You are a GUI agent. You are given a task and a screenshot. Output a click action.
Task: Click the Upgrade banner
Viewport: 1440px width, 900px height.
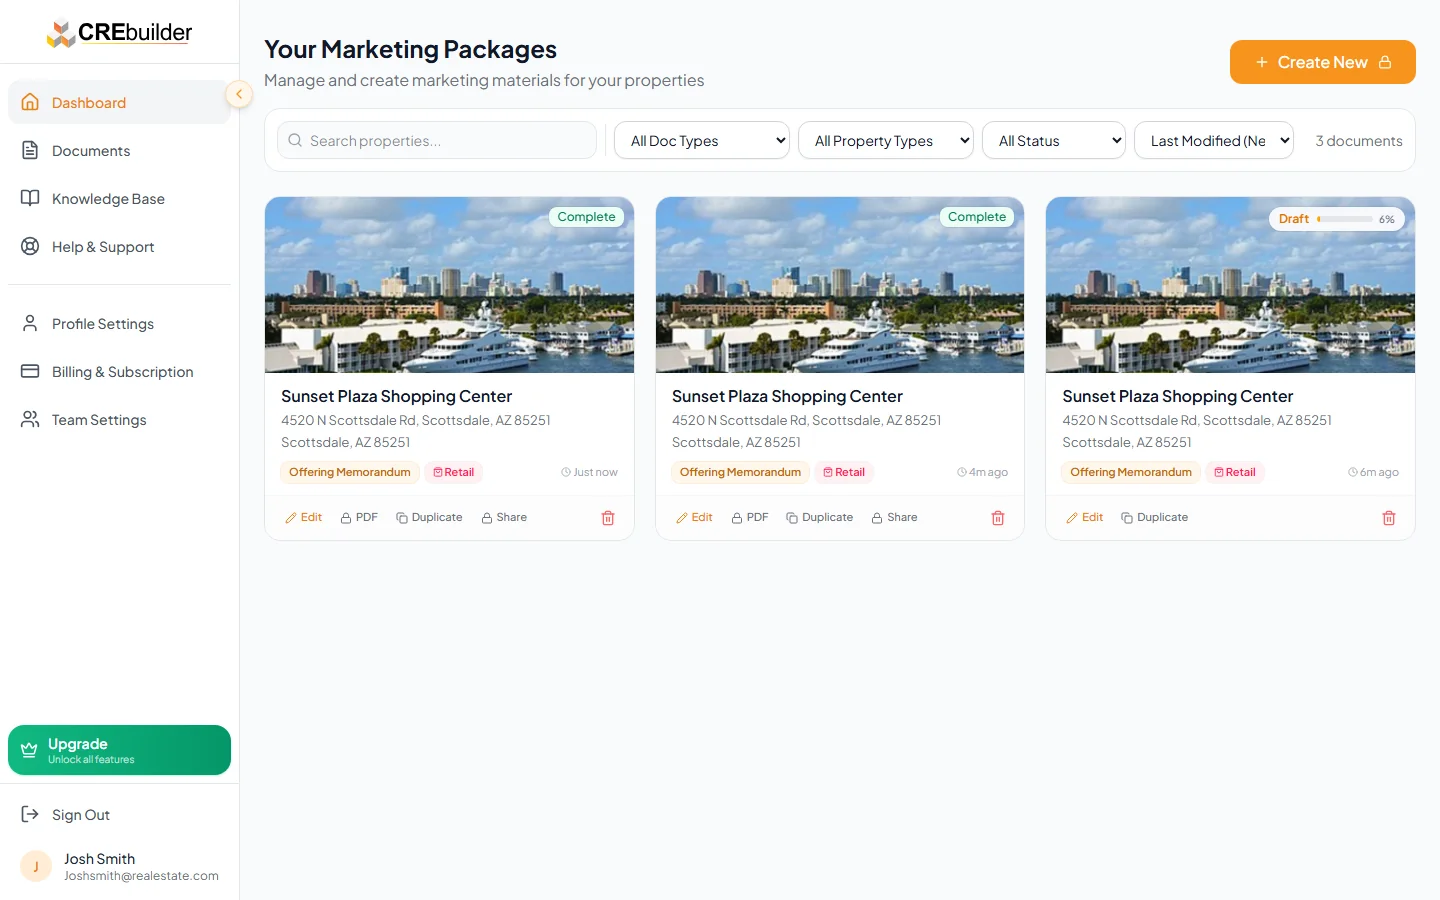tap(119, 749)
